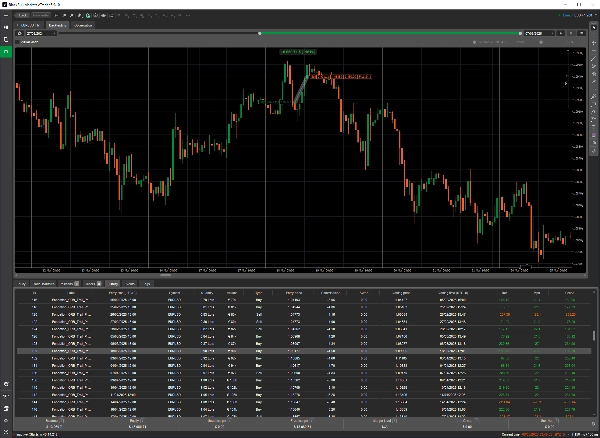Select the highlighted row in history table
Viewport: 600px width, 438px height.
304,351
